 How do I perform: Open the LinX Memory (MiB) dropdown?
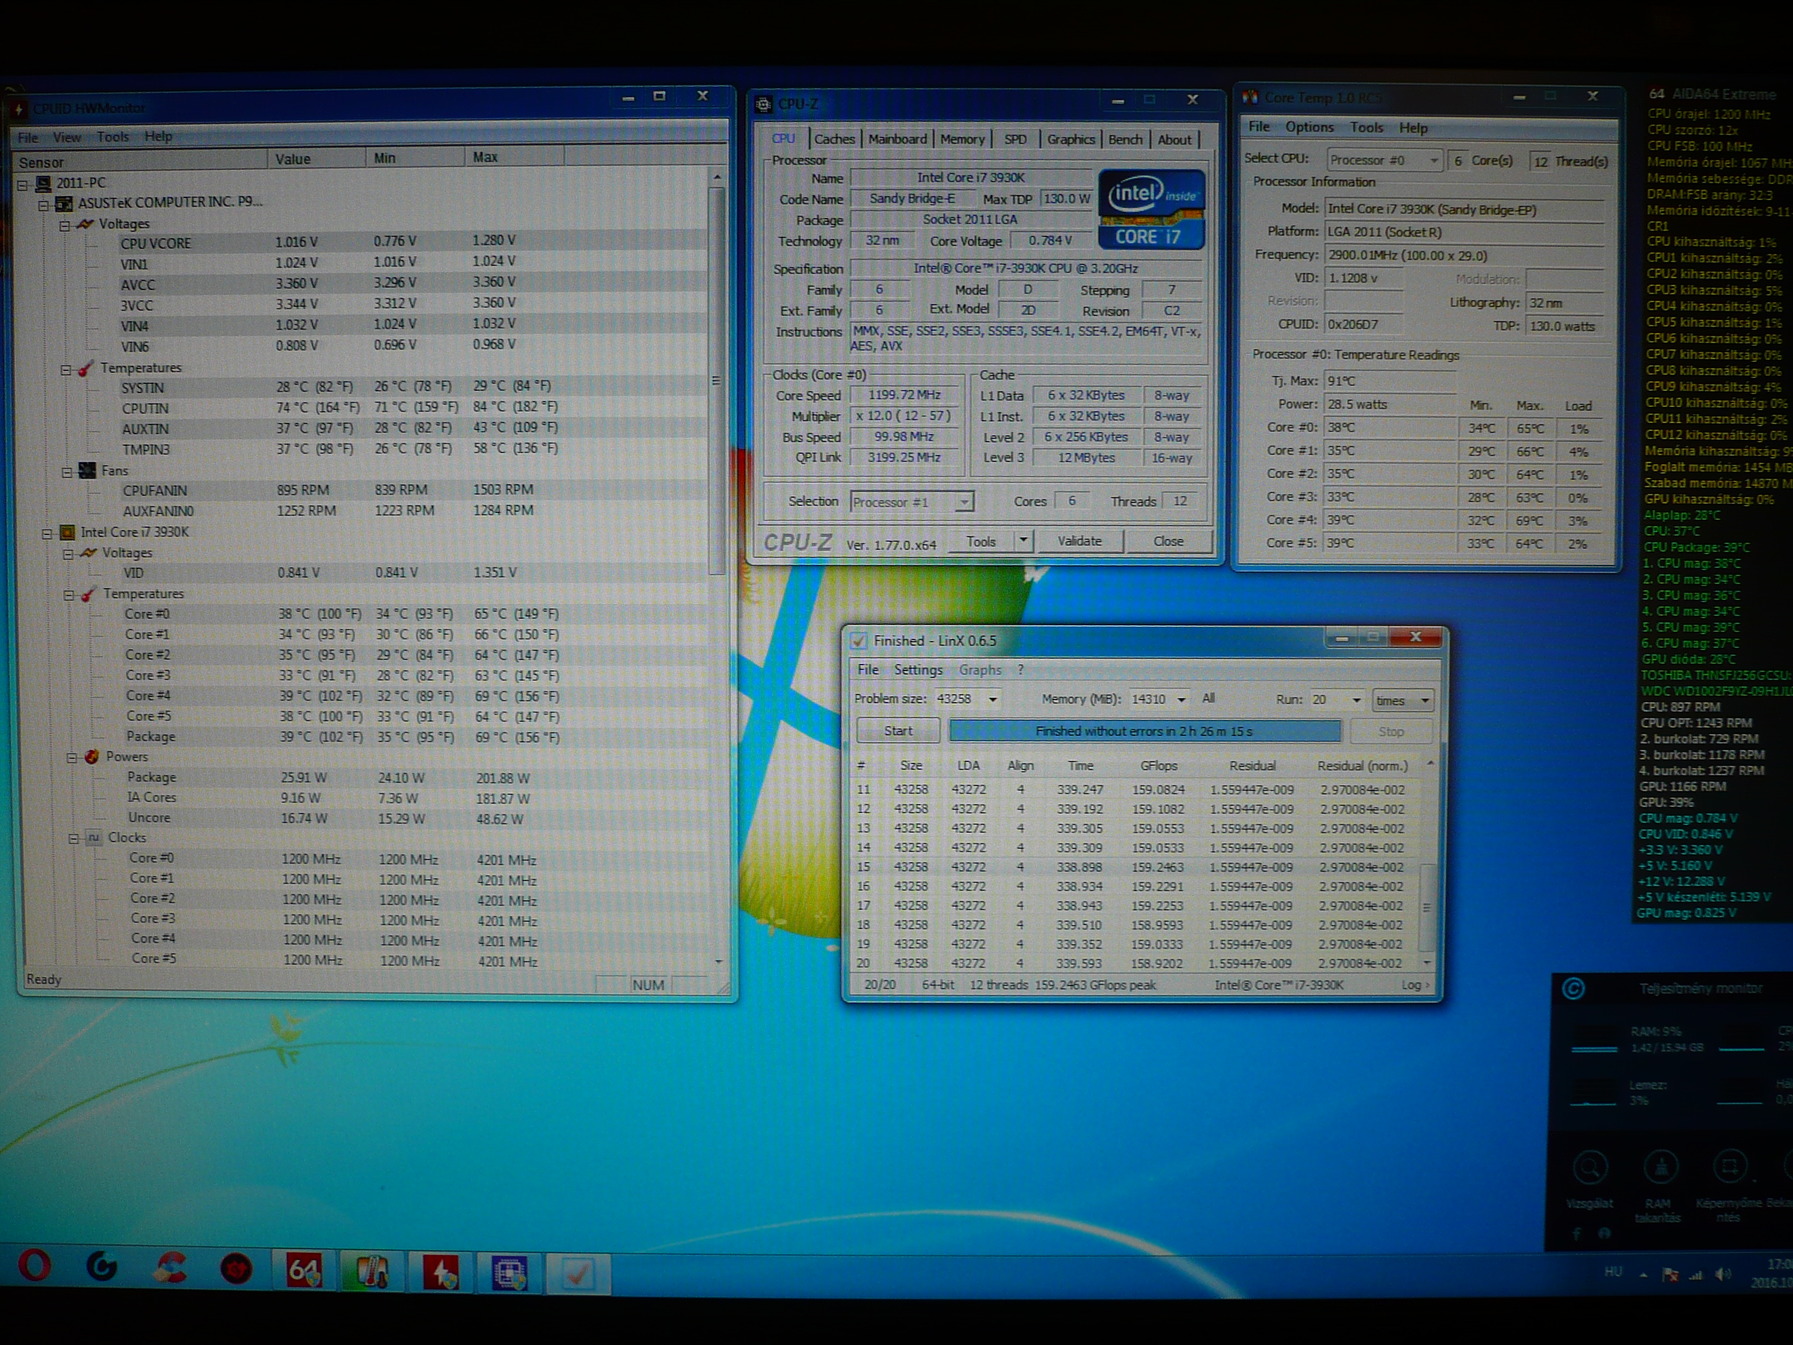click(x=1181, y=700)
